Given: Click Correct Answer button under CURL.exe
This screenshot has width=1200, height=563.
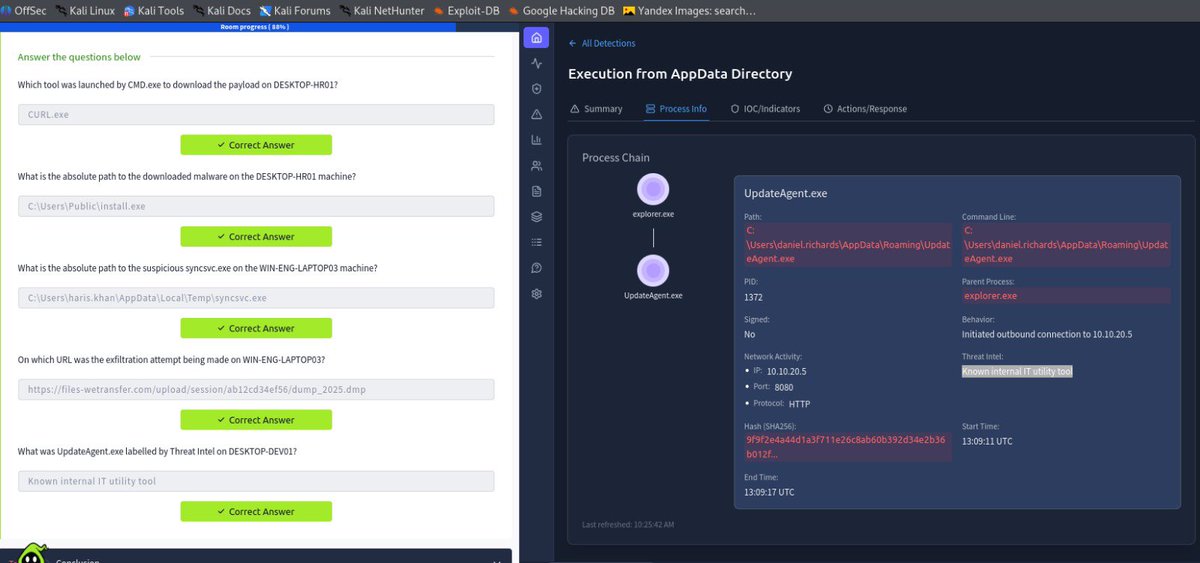Looking at the screenshot, I should pyautogui.click(x=256, y=145).
